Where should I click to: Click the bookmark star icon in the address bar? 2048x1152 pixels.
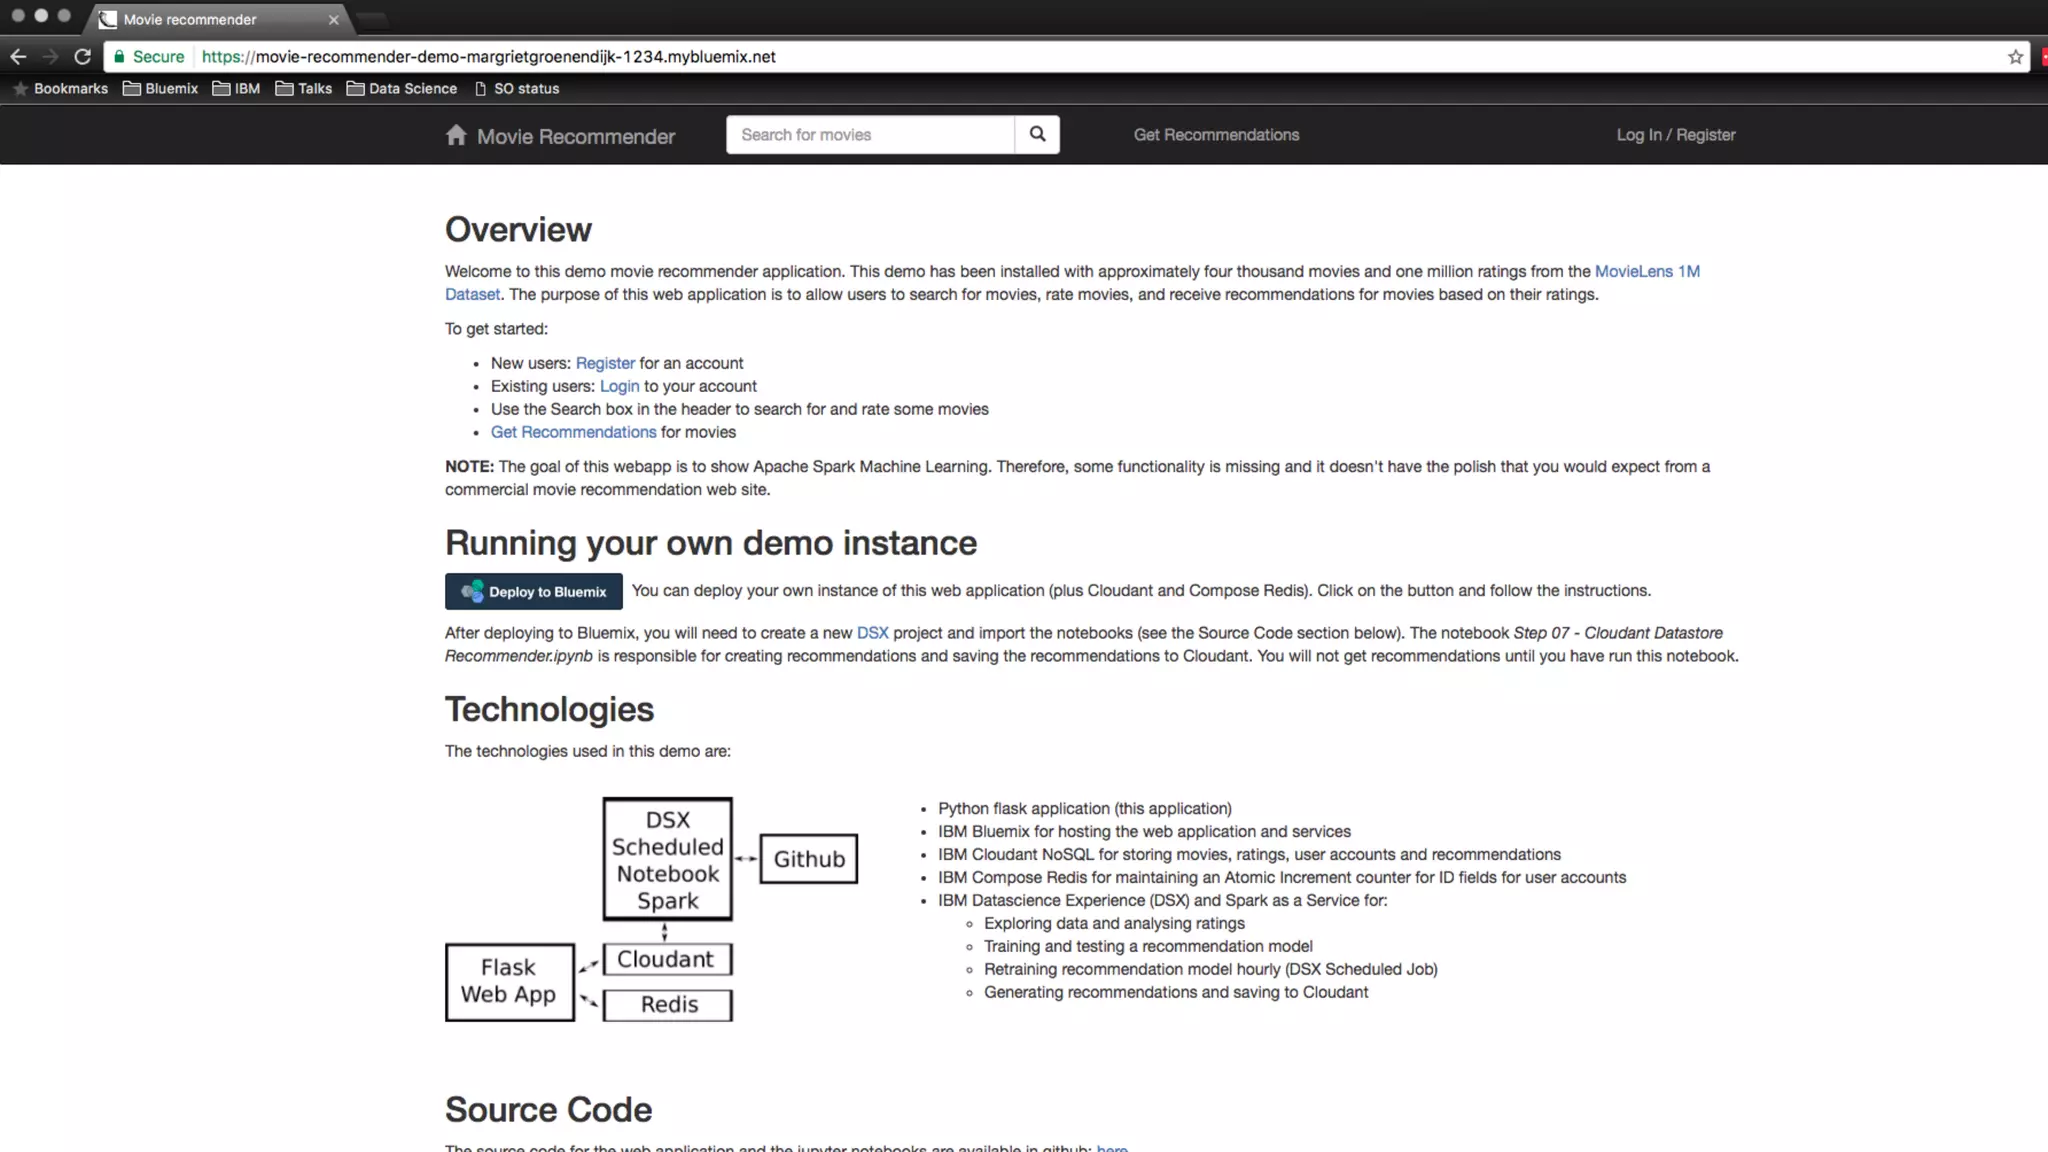tap(2015, 57)
